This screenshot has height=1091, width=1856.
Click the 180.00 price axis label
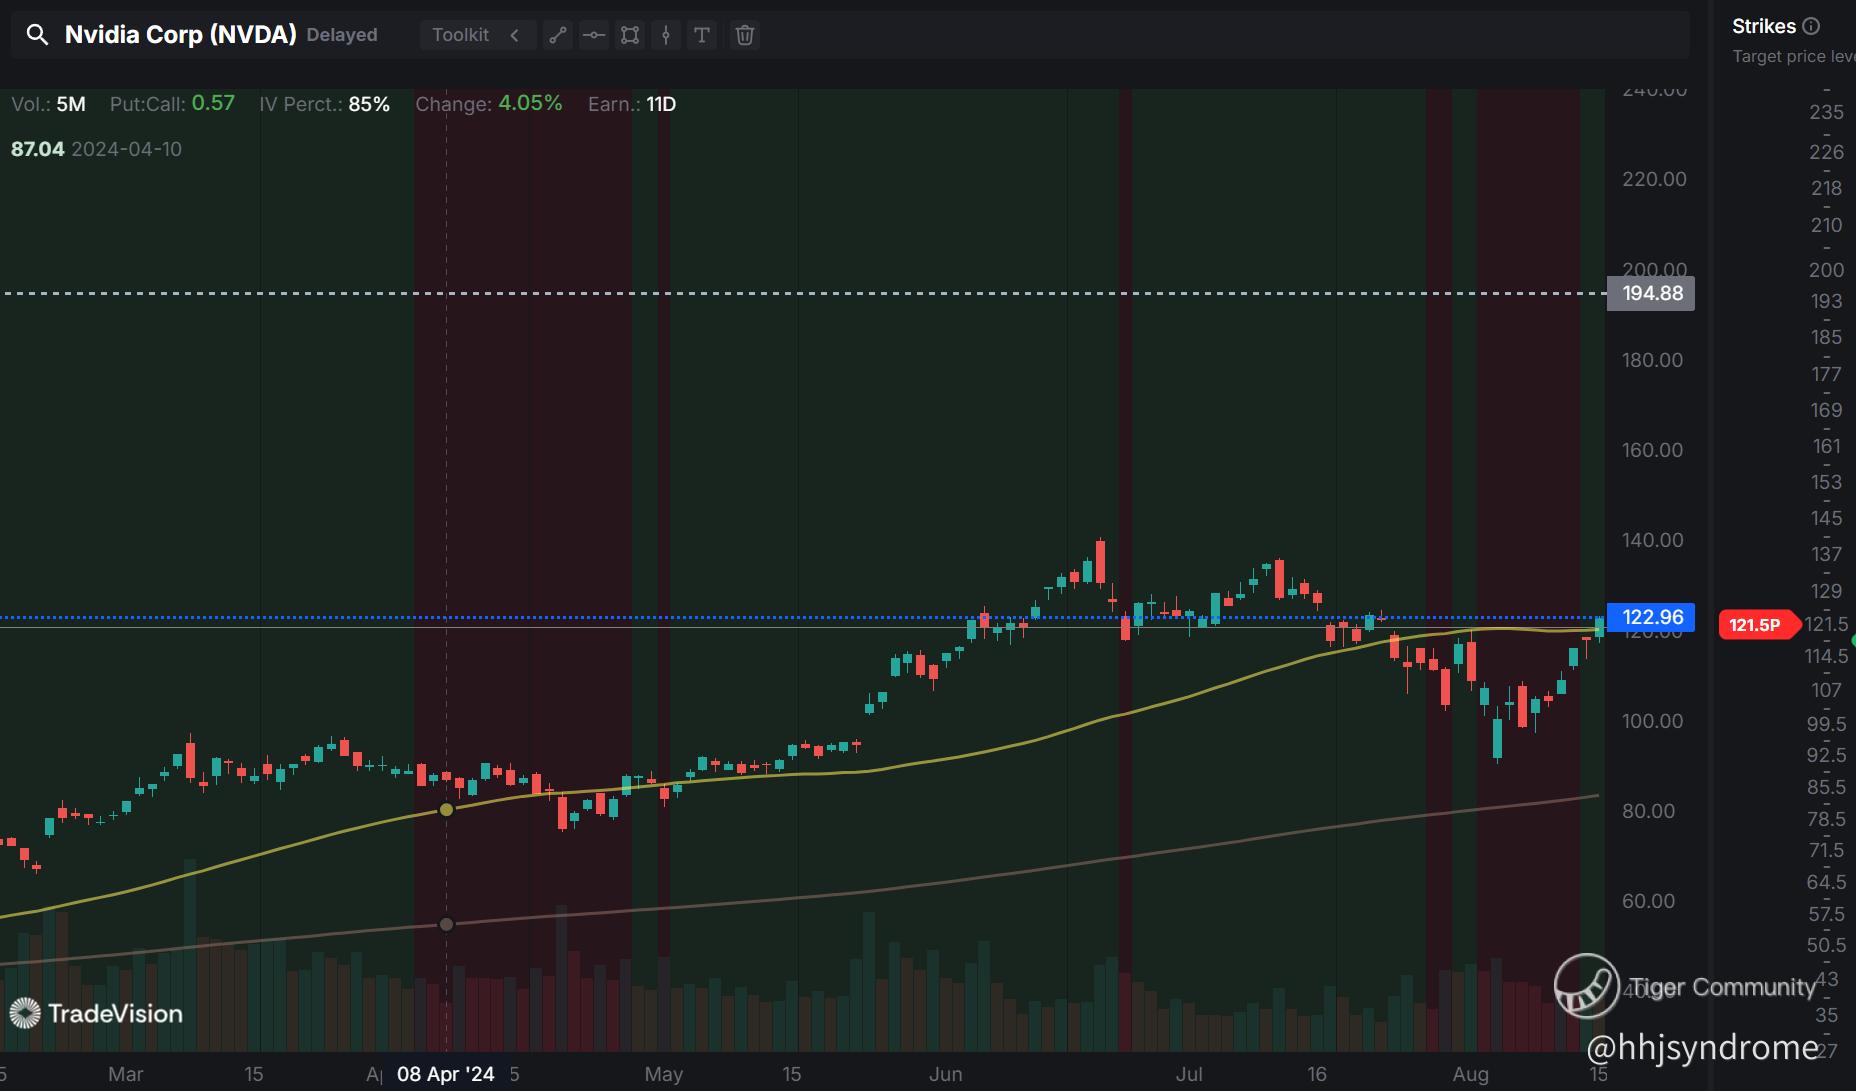pos(1653,360)
